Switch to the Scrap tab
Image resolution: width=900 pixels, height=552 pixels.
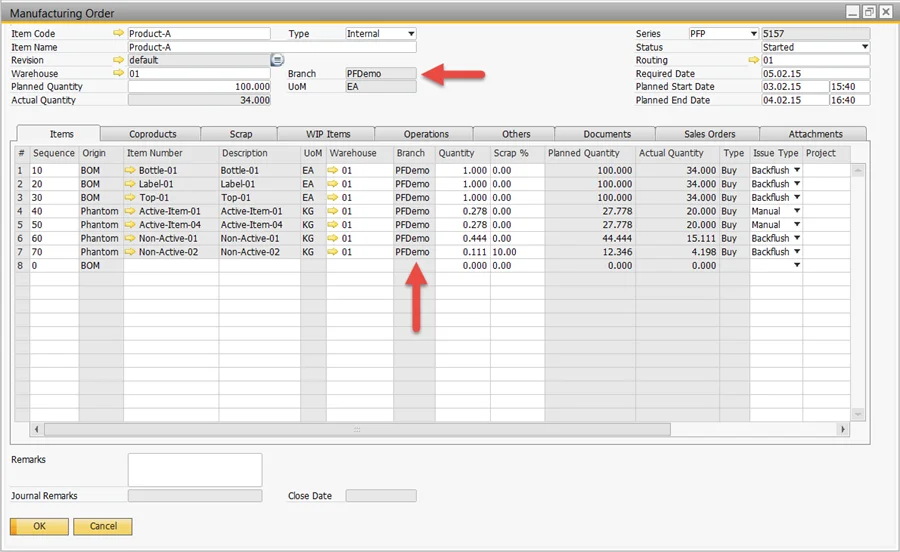[240, 134]
